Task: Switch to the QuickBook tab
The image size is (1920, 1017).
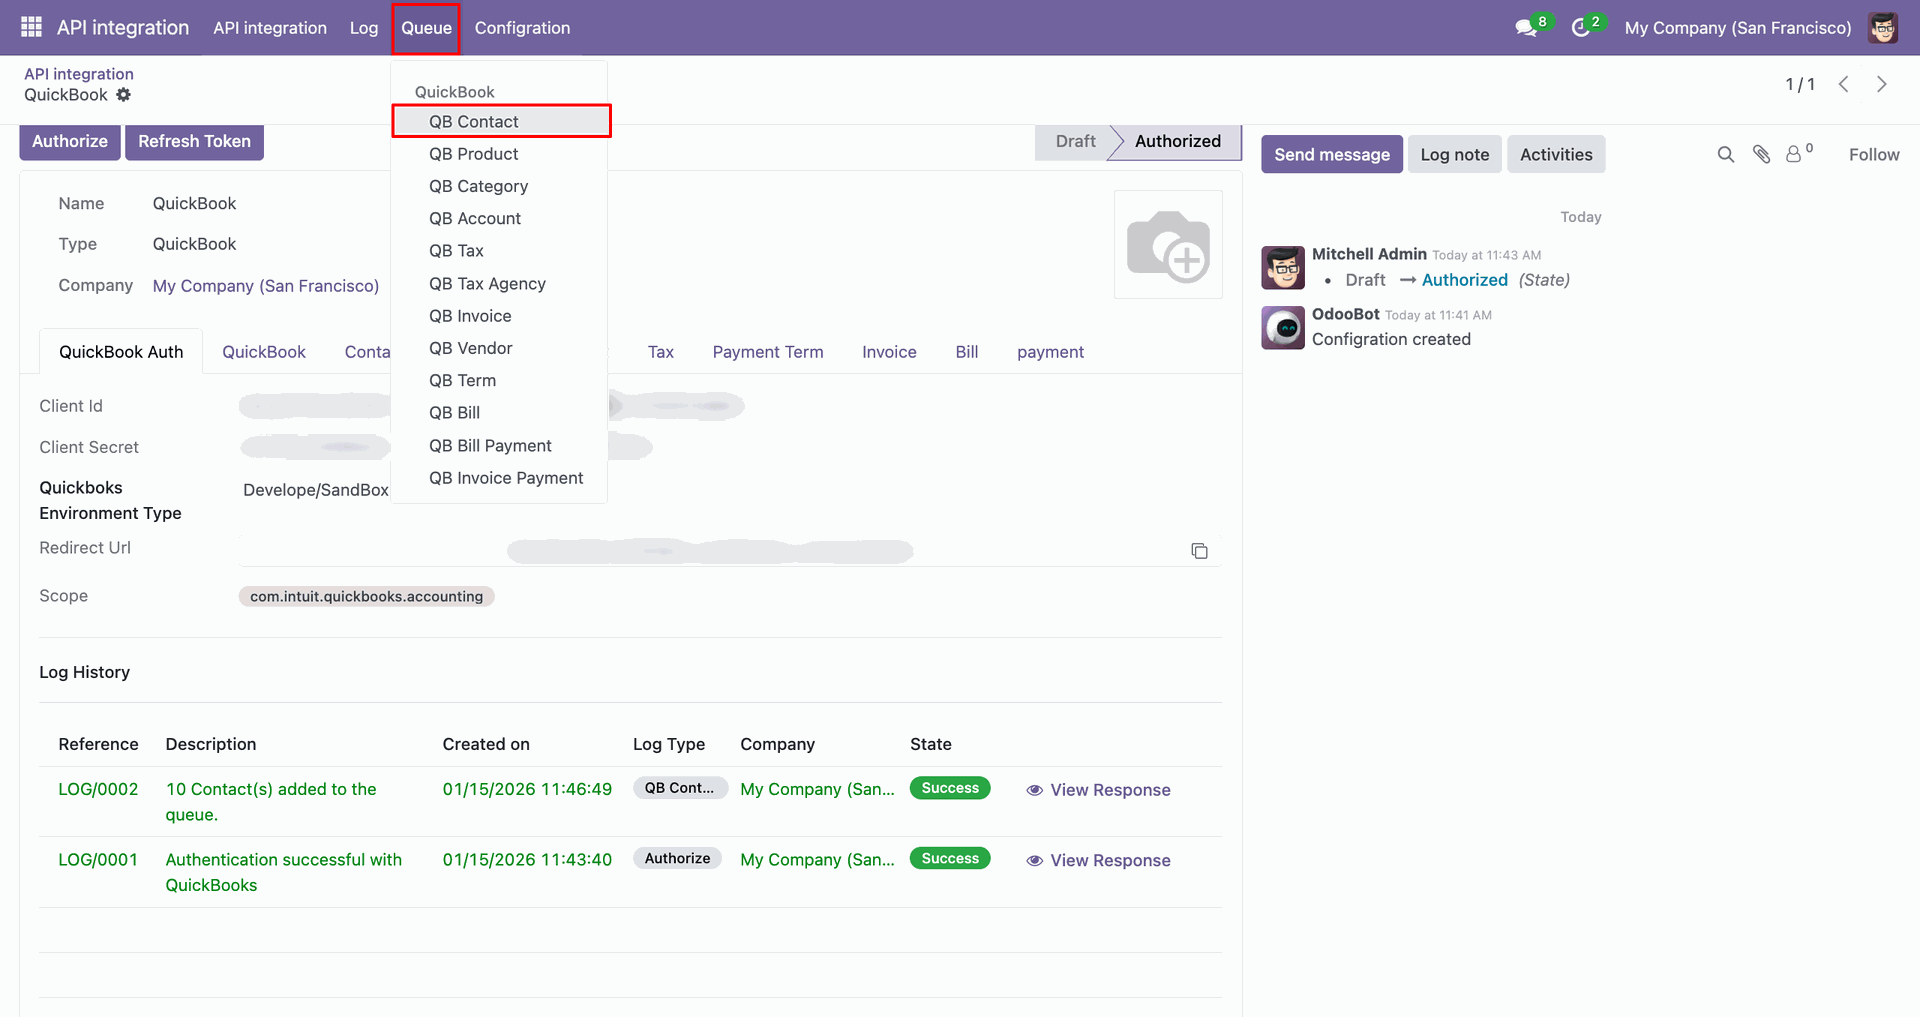Action: [264, 352]
